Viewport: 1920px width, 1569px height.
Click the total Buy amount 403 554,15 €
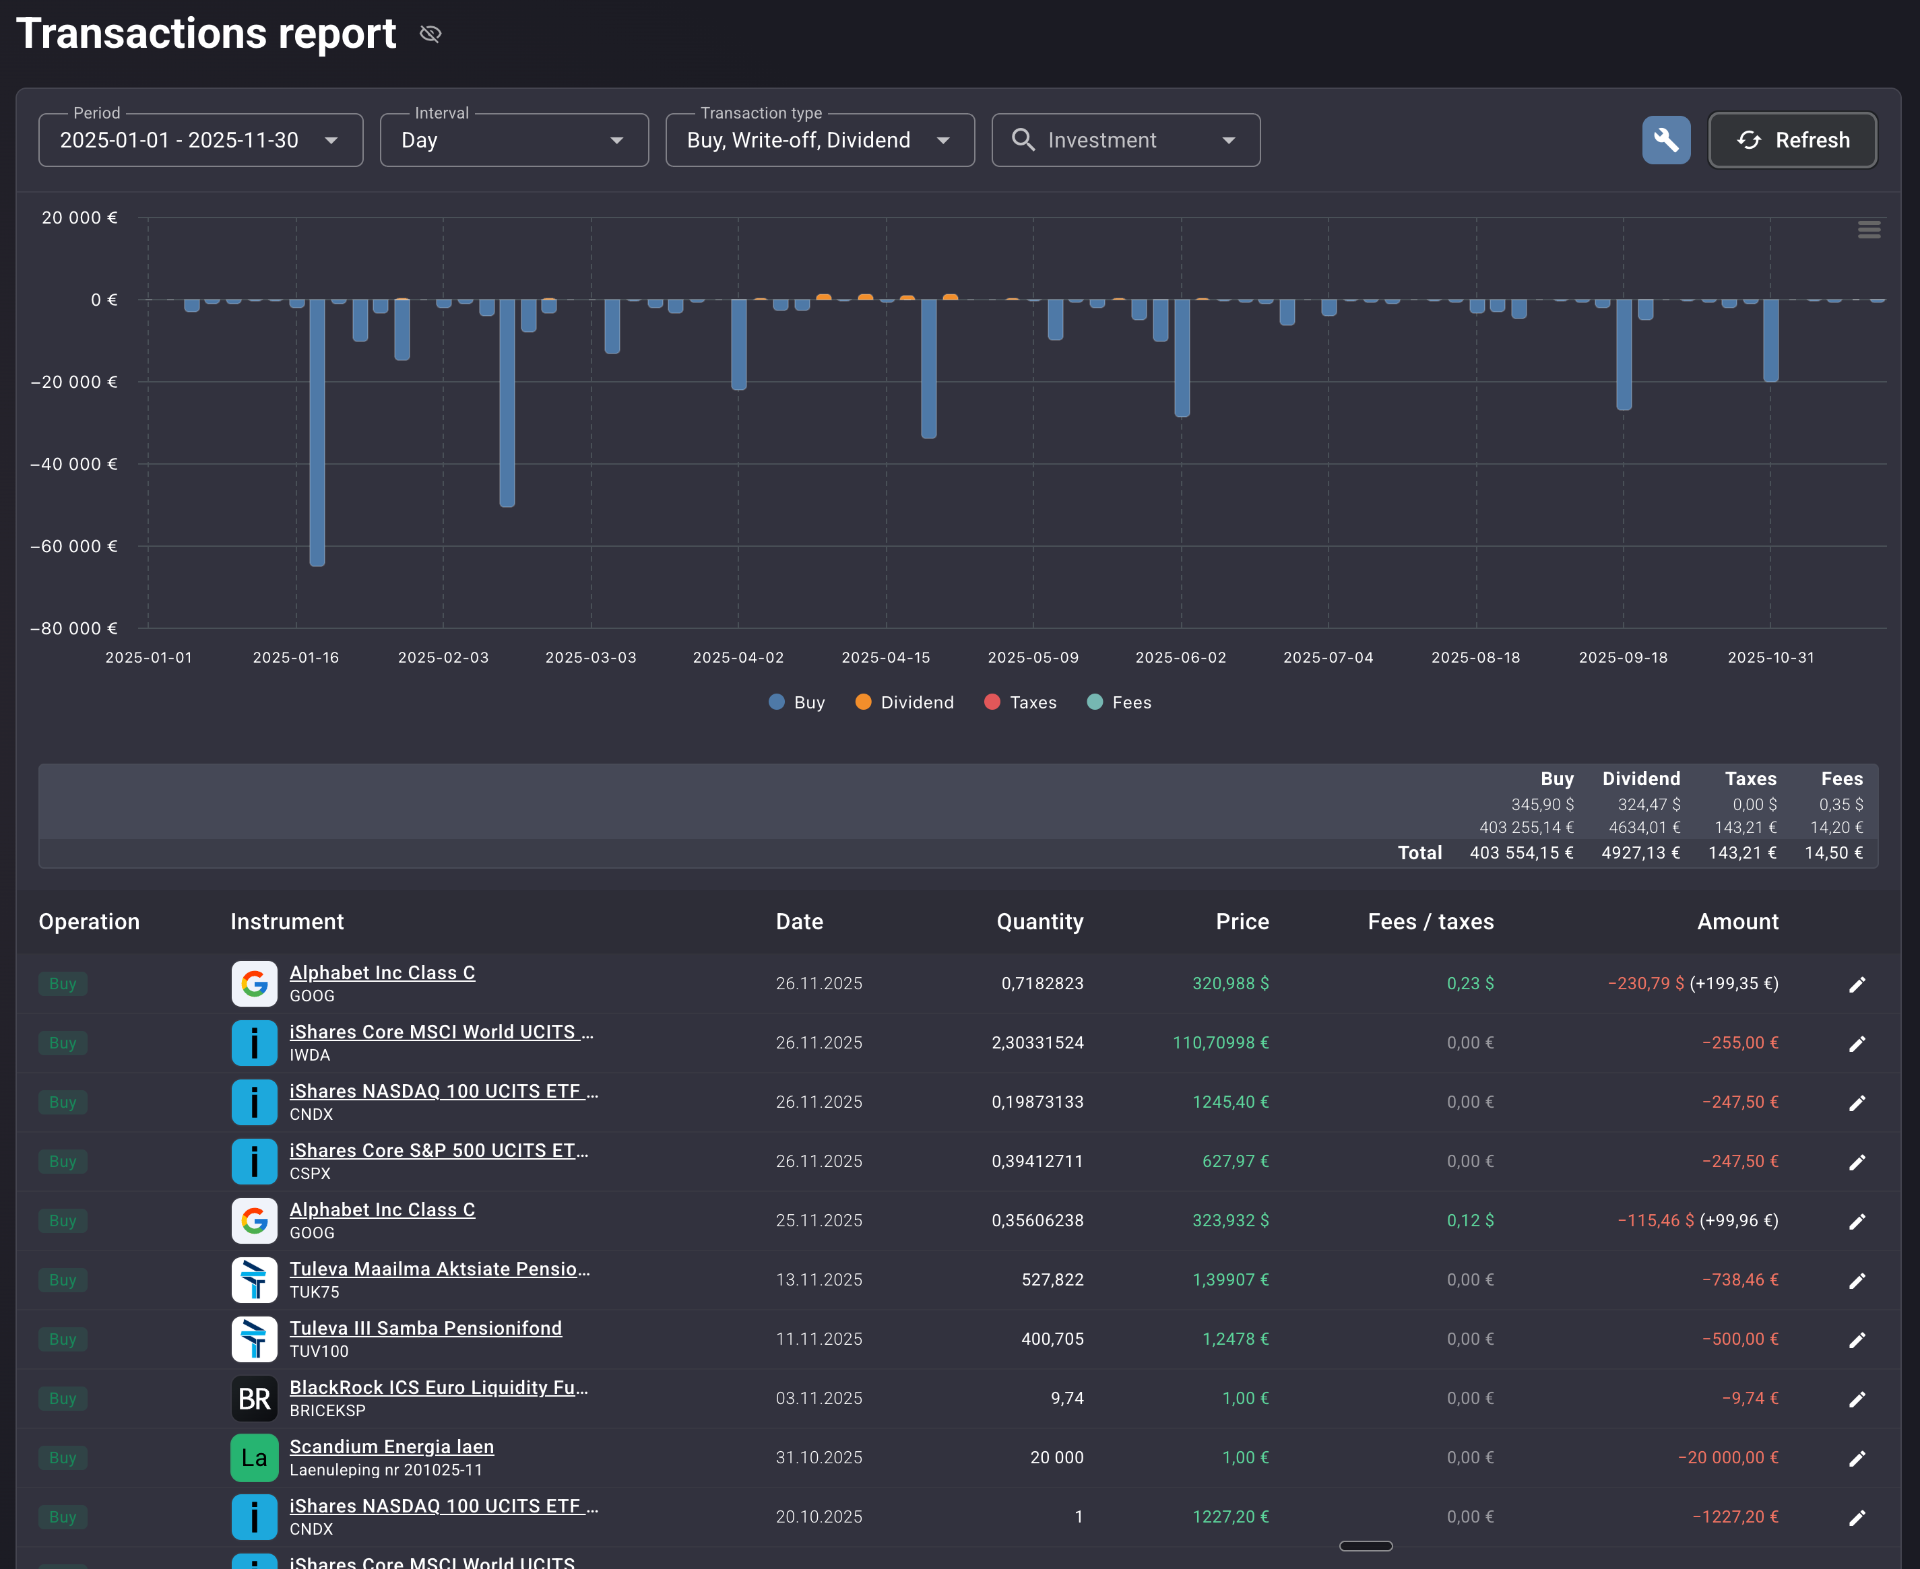pyautogui.click(x=1521, y=853)
